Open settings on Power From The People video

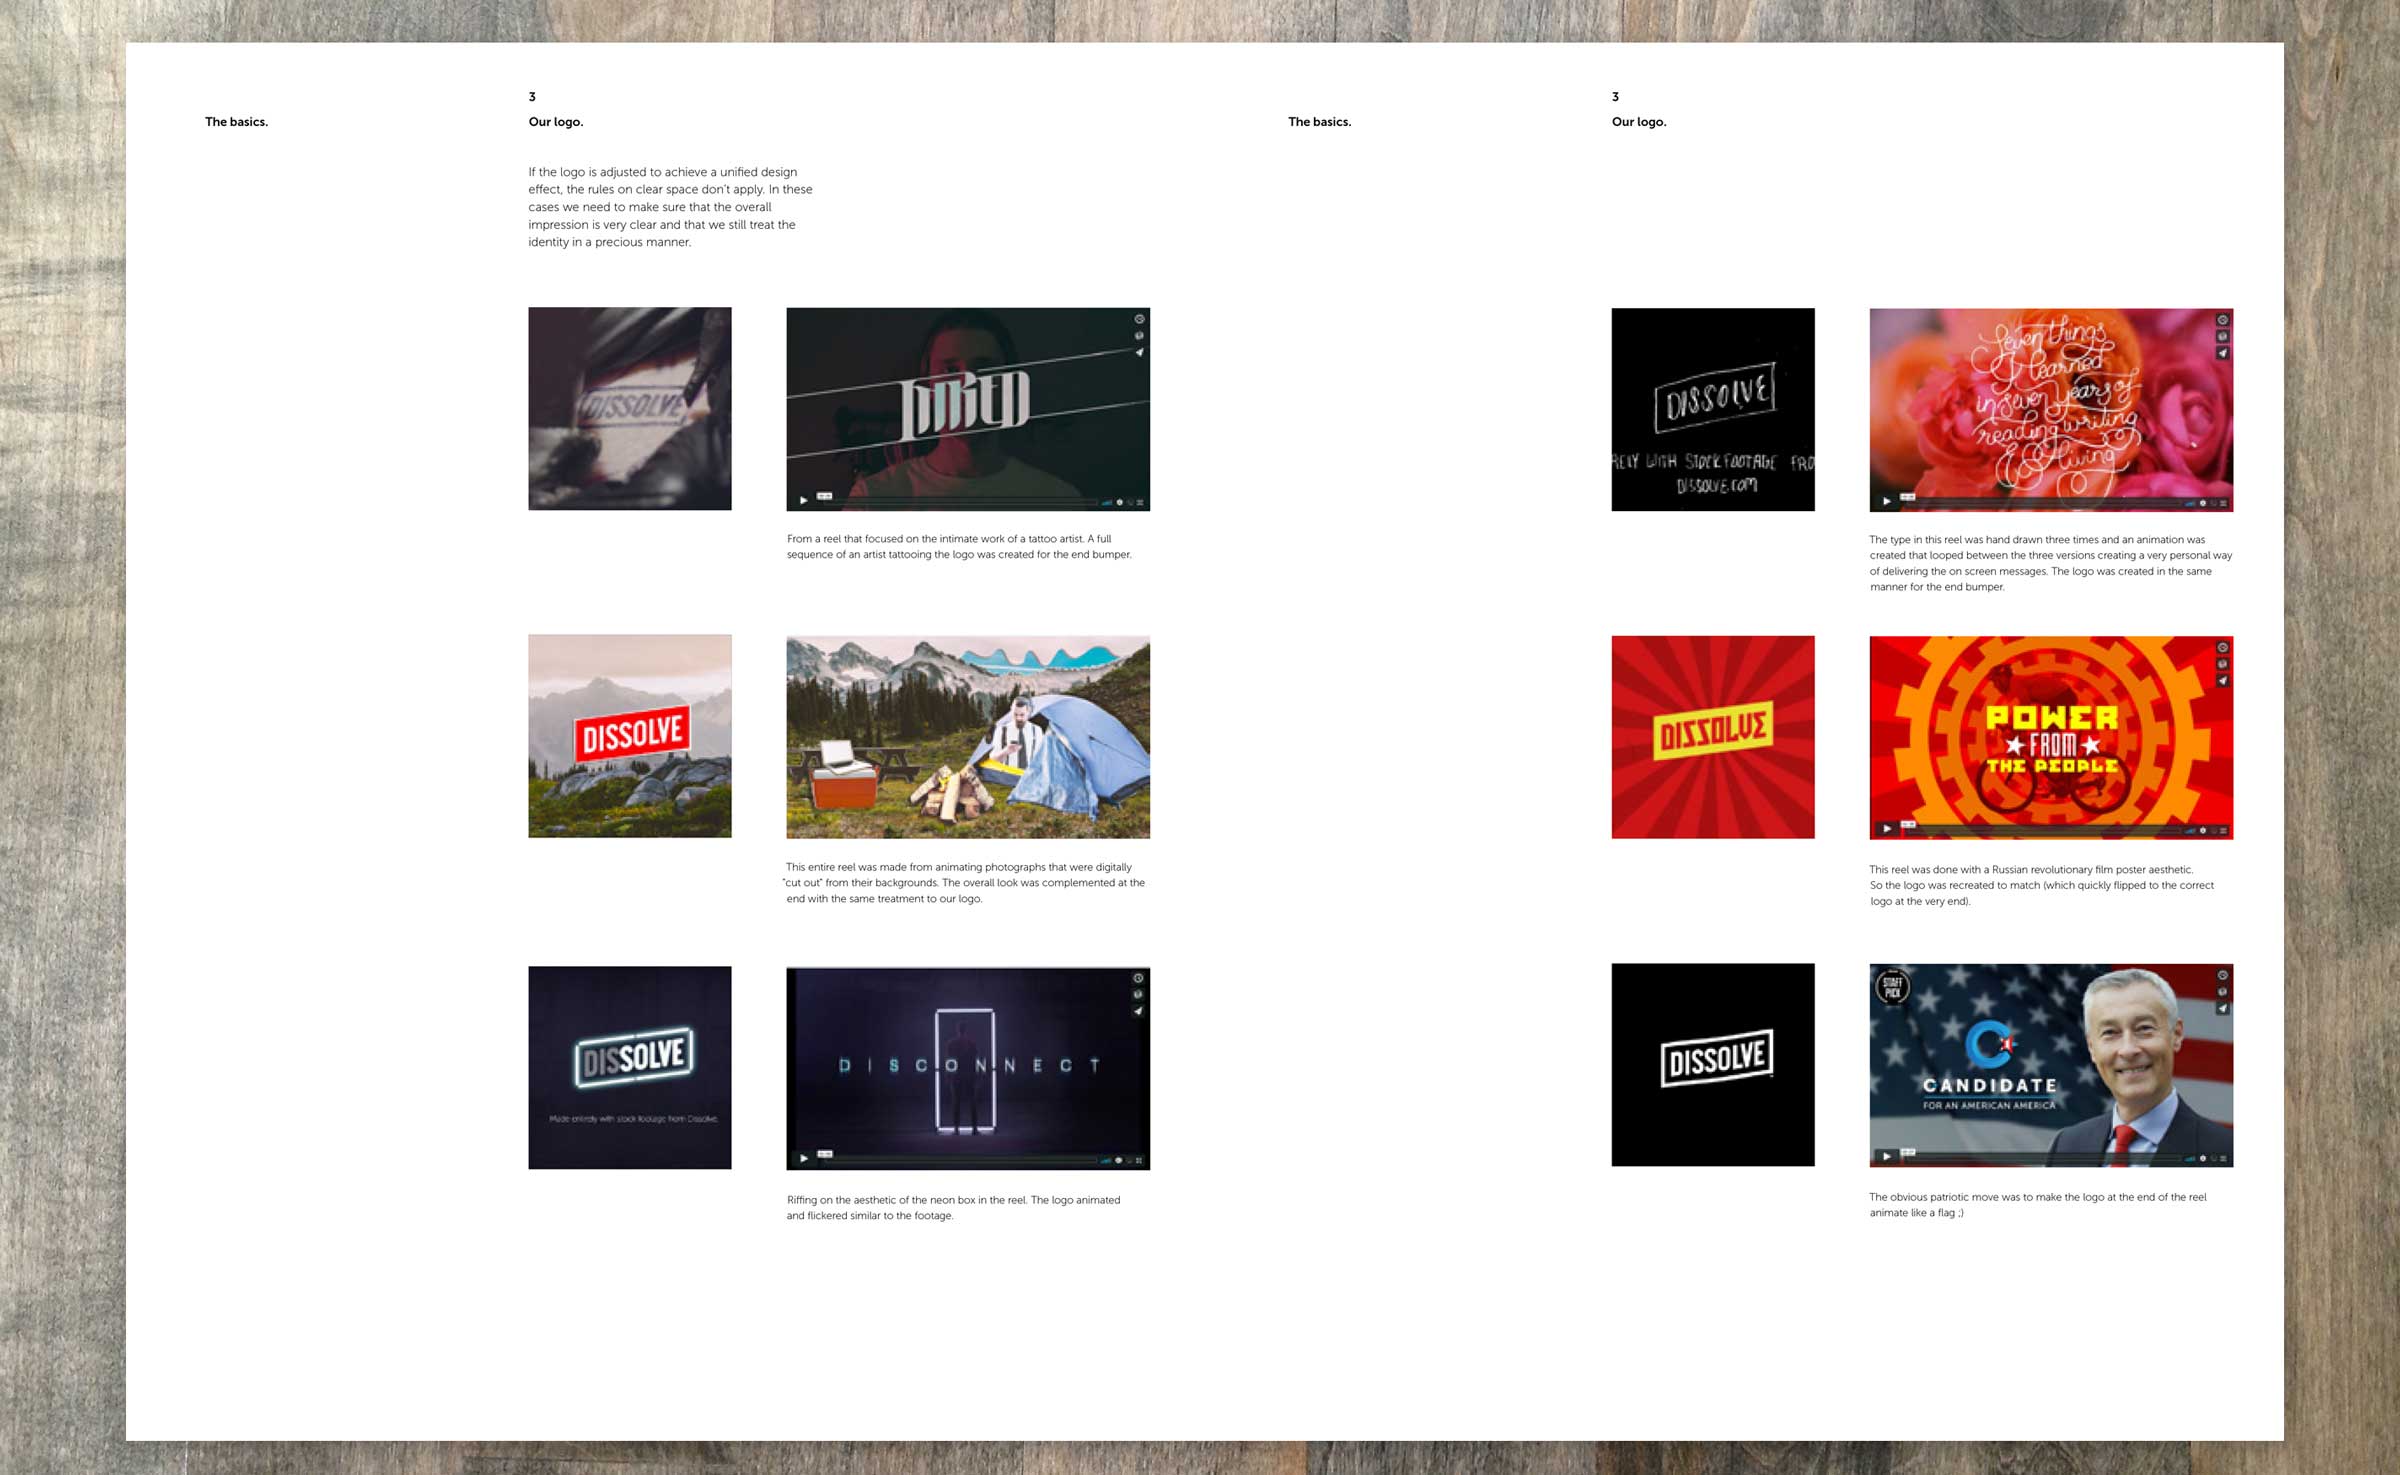point(2203,830)
